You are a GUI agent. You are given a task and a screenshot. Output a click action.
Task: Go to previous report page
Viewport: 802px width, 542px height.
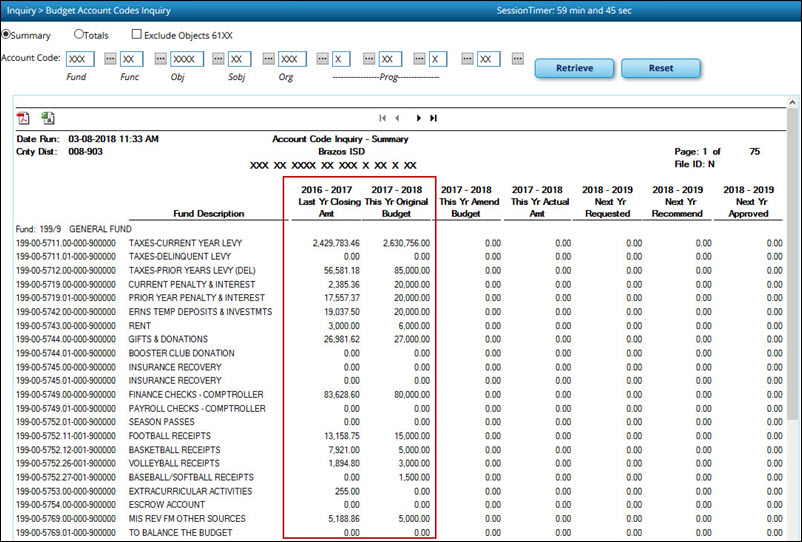(397, 118)
